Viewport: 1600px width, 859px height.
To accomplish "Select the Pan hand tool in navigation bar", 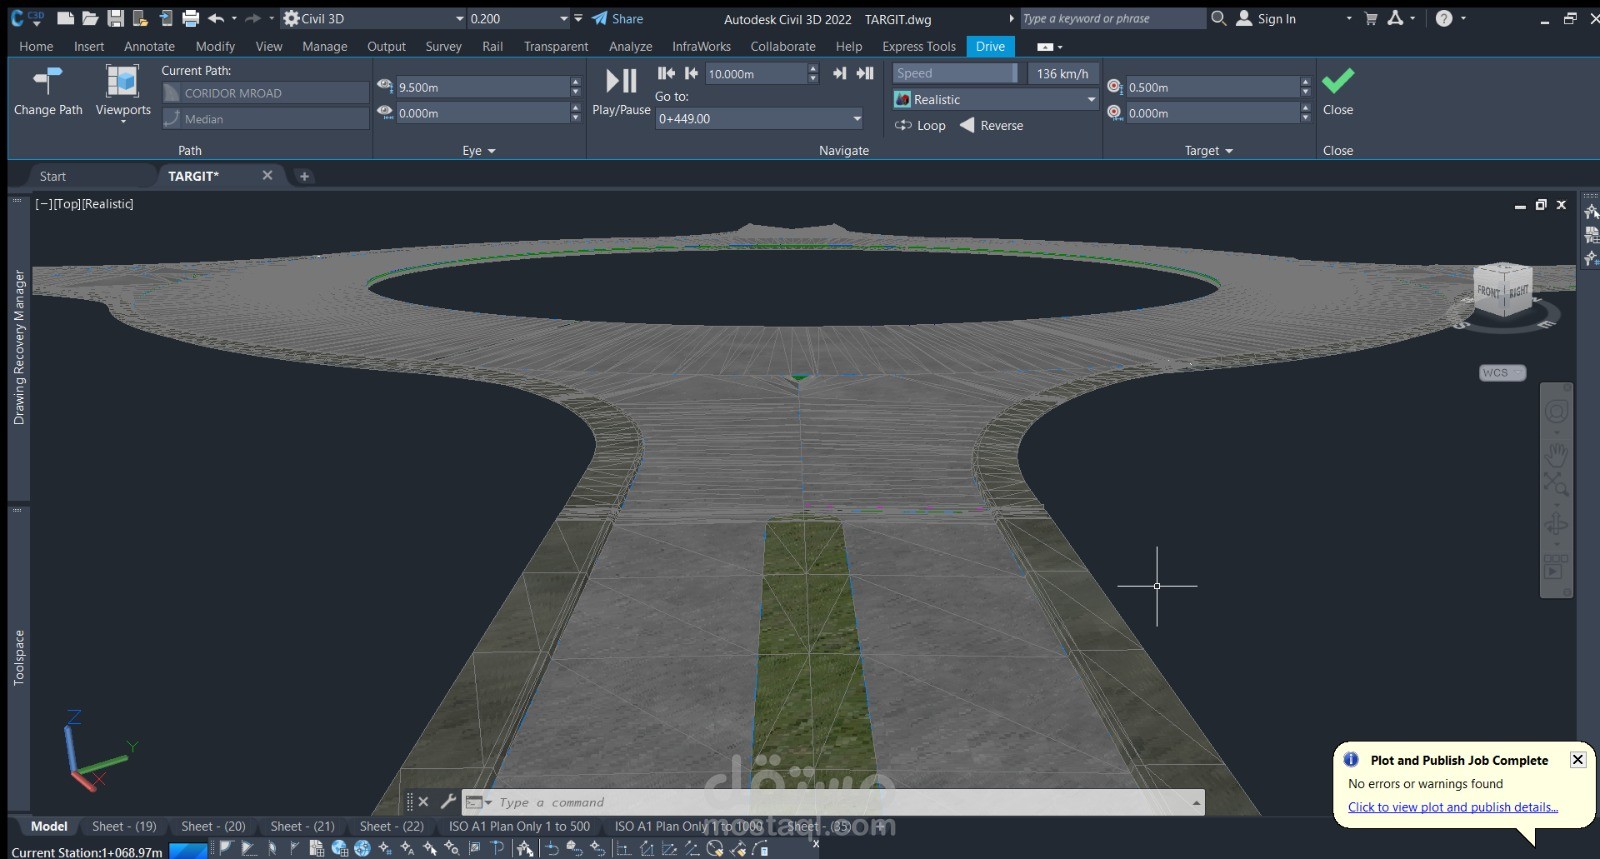I will tap(1556, 455).
